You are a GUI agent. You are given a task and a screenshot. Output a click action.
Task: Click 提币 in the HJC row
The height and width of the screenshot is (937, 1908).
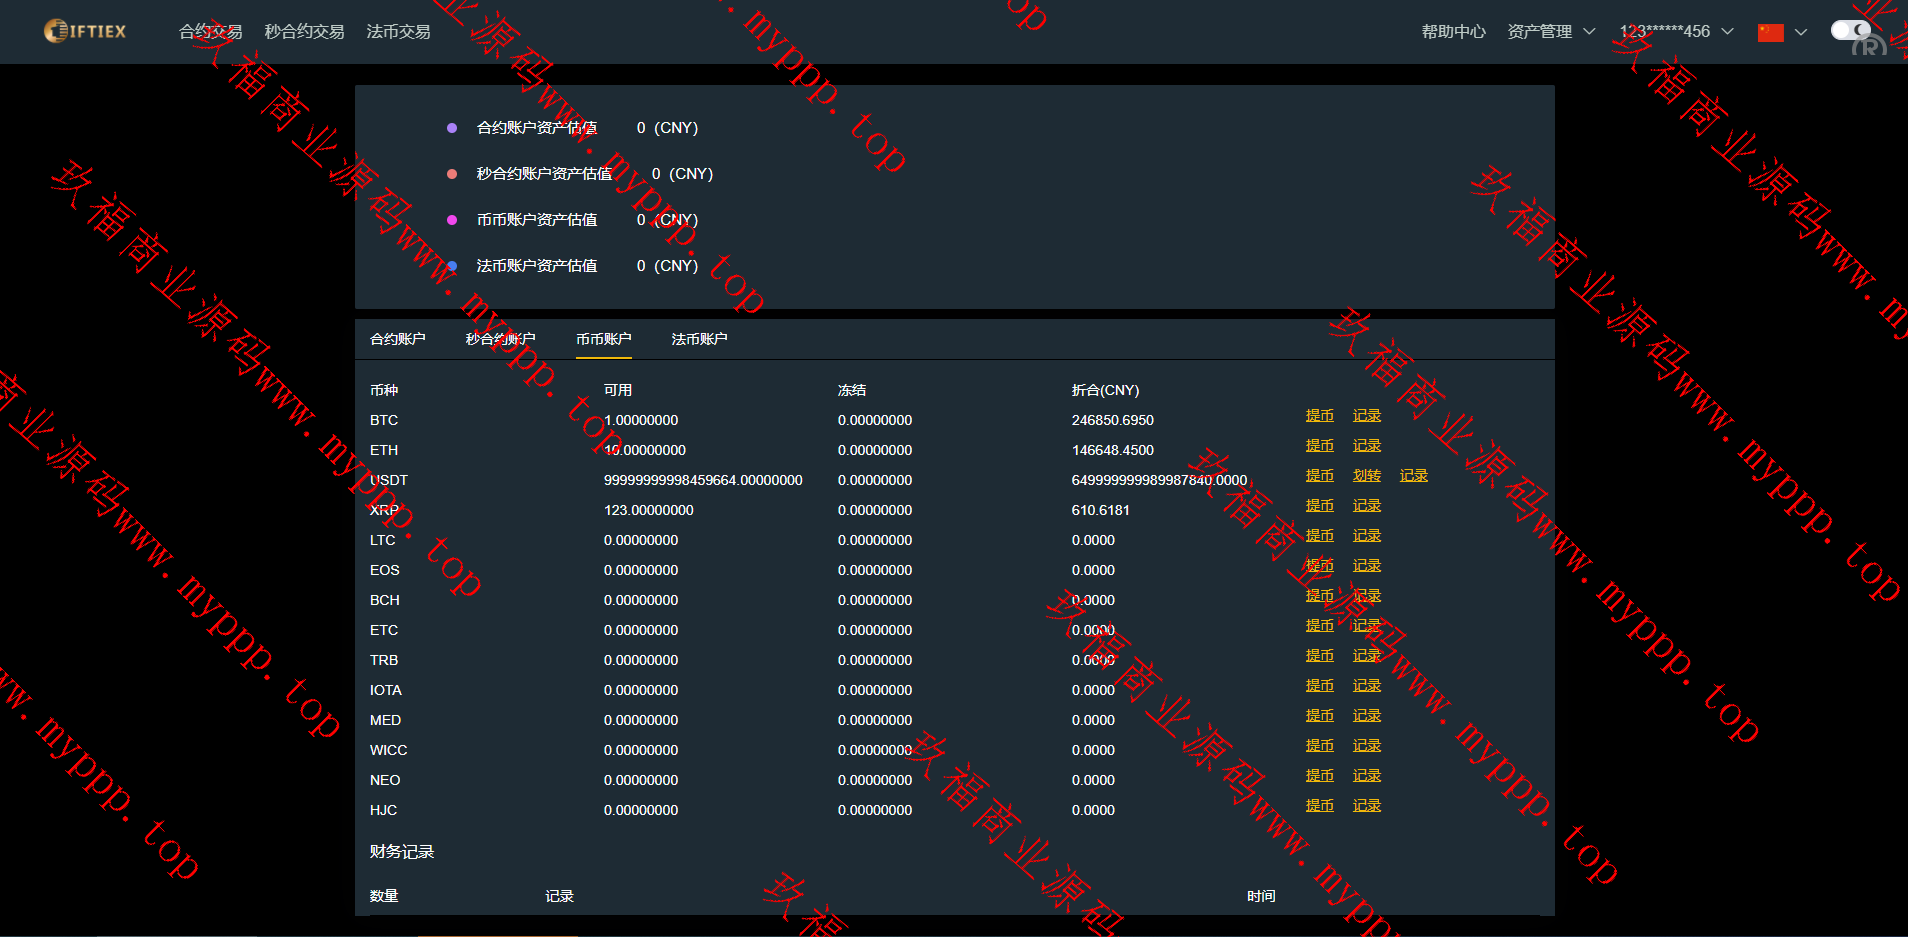point(1319,806)
